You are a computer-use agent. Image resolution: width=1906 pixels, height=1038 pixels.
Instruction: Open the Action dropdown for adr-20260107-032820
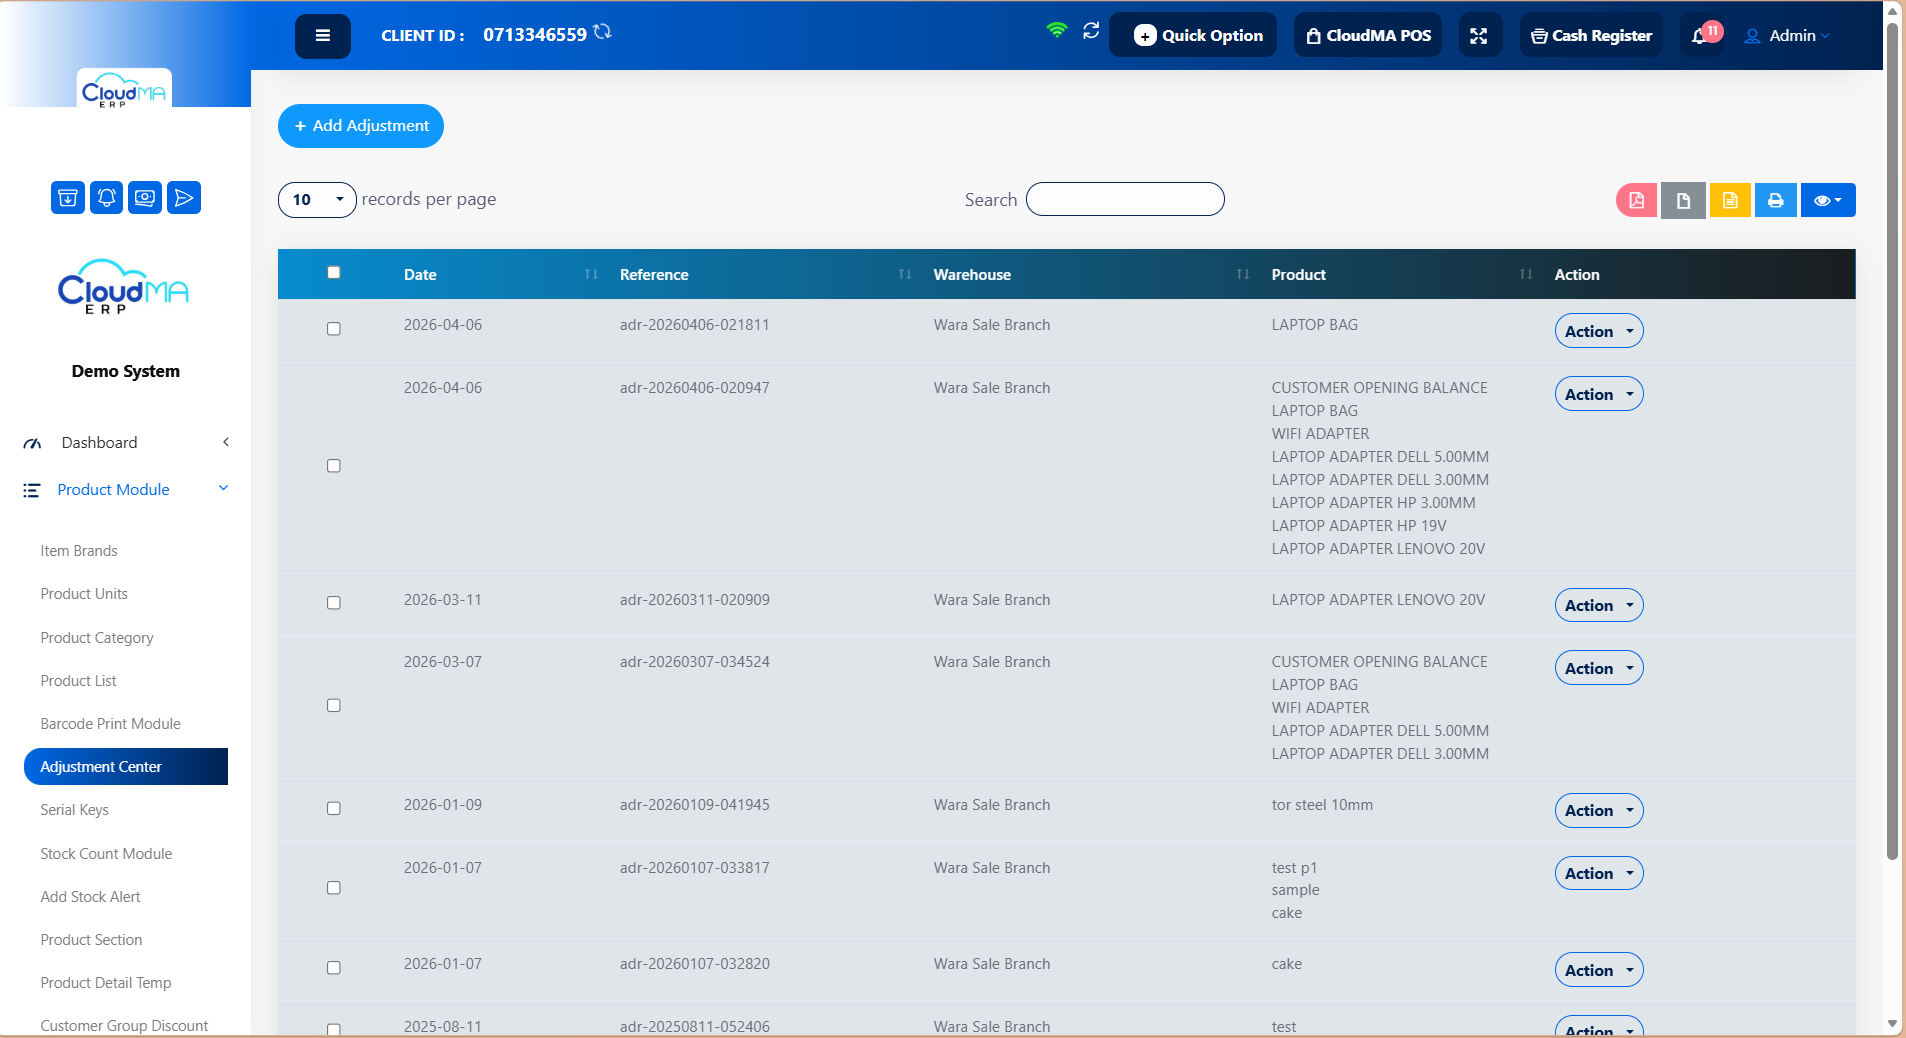pos(1599,970)
